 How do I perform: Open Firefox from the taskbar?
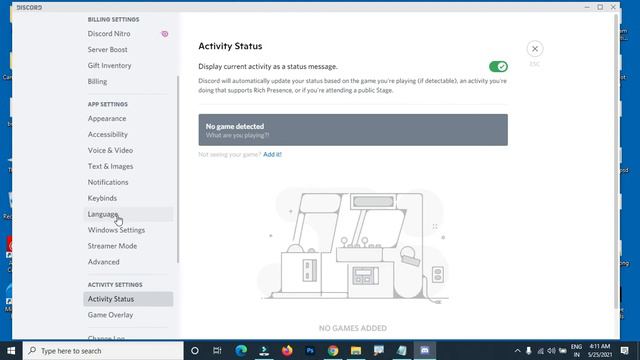287,351
